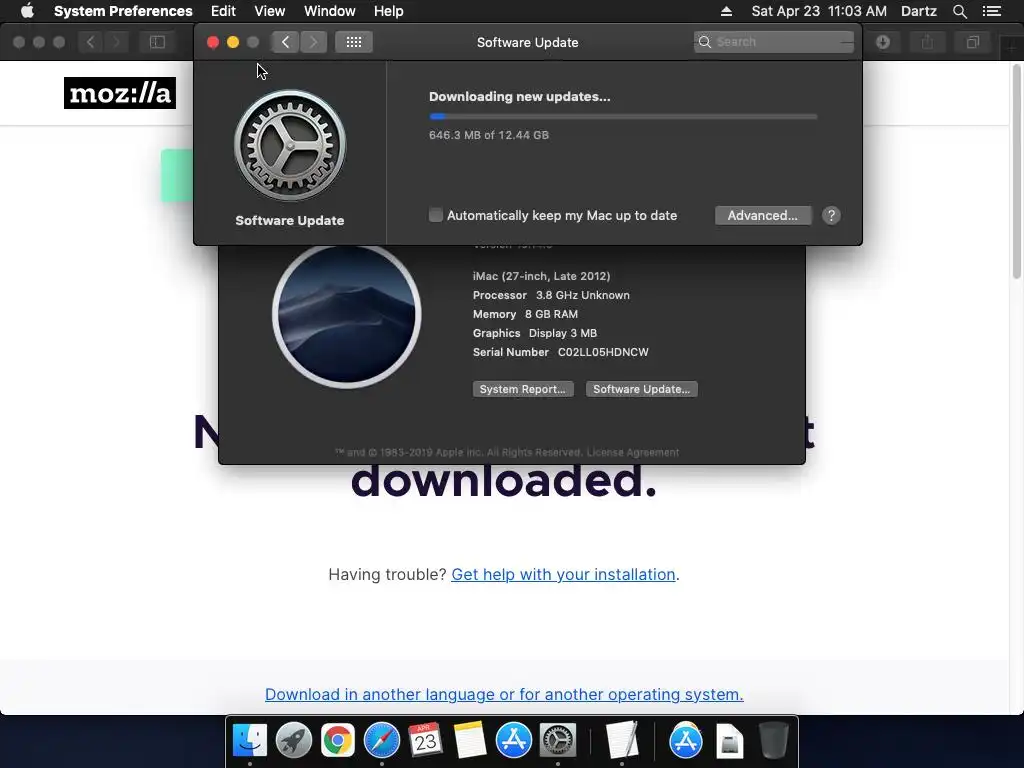
Task: Select the '646.3 MB of 12.44 GB' text
Action: pyautogui.click(x=488, y=135)
